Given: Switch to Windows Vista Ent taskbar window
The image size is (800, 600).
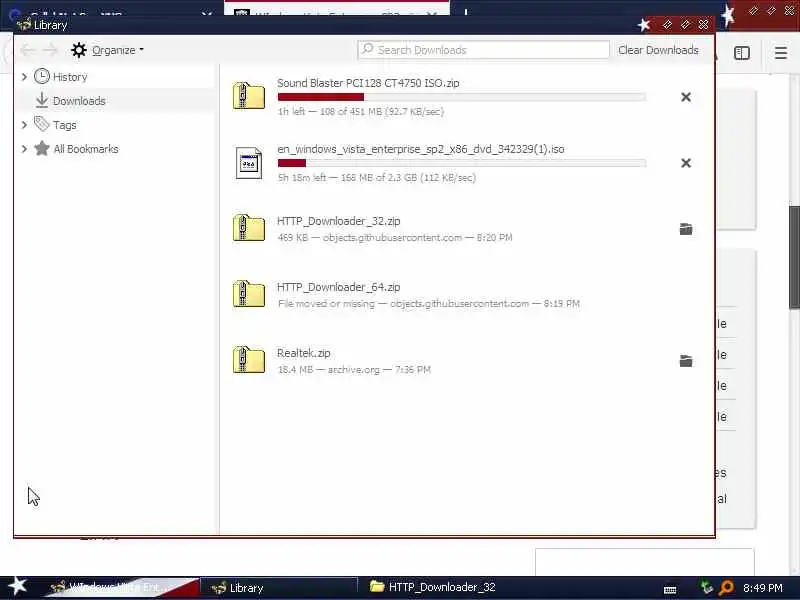Looking at the screenshot, I should point(122,588).
